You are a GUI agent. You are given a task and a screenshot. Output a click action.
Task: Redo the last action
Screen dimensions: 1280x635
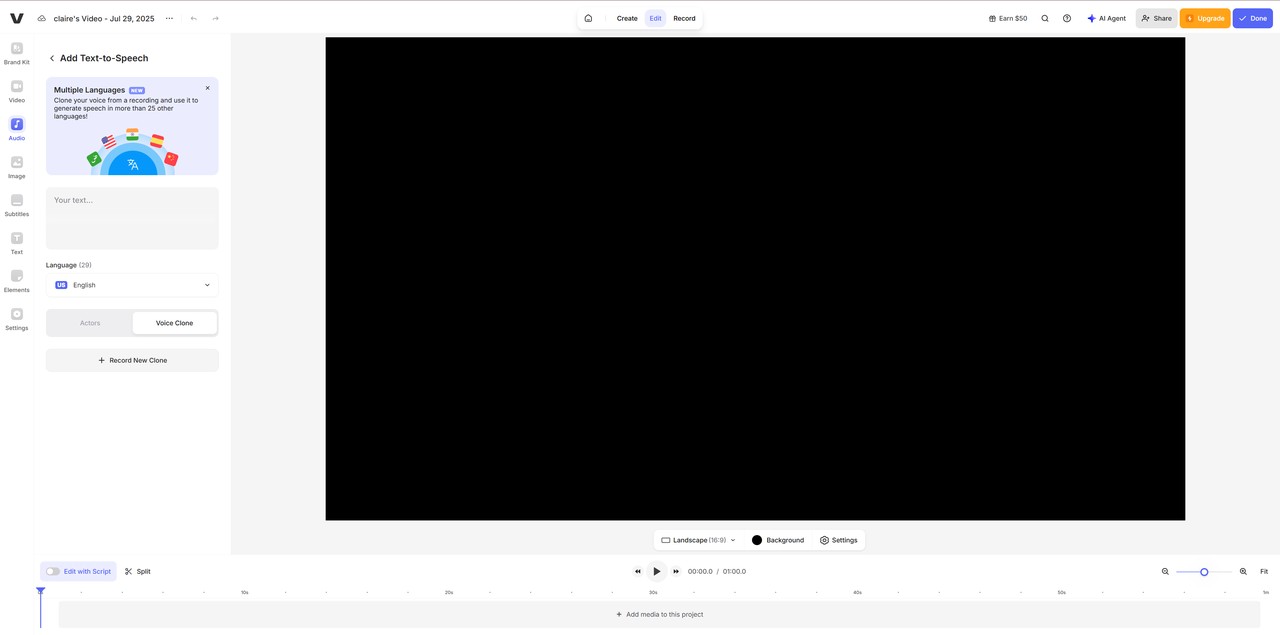[x=215, y=18]
